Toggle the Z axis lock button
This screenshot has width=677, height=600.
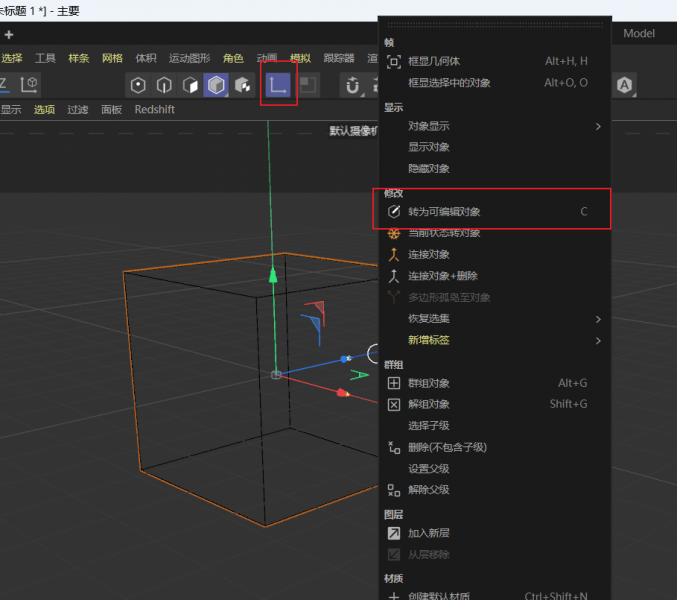[x=4, y=84]
